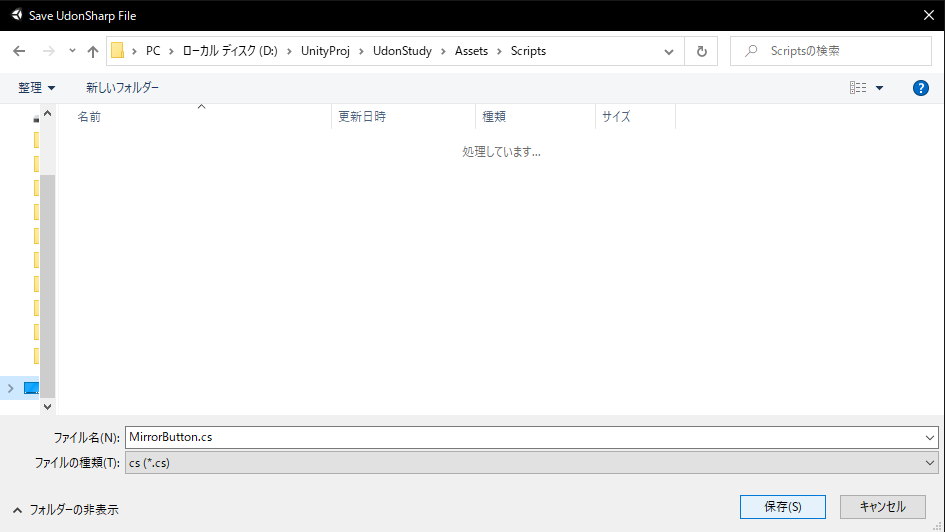This screenshot has width=945, height=532.
Task: Click the folder icon in address bar
Action: coord(118,51)
